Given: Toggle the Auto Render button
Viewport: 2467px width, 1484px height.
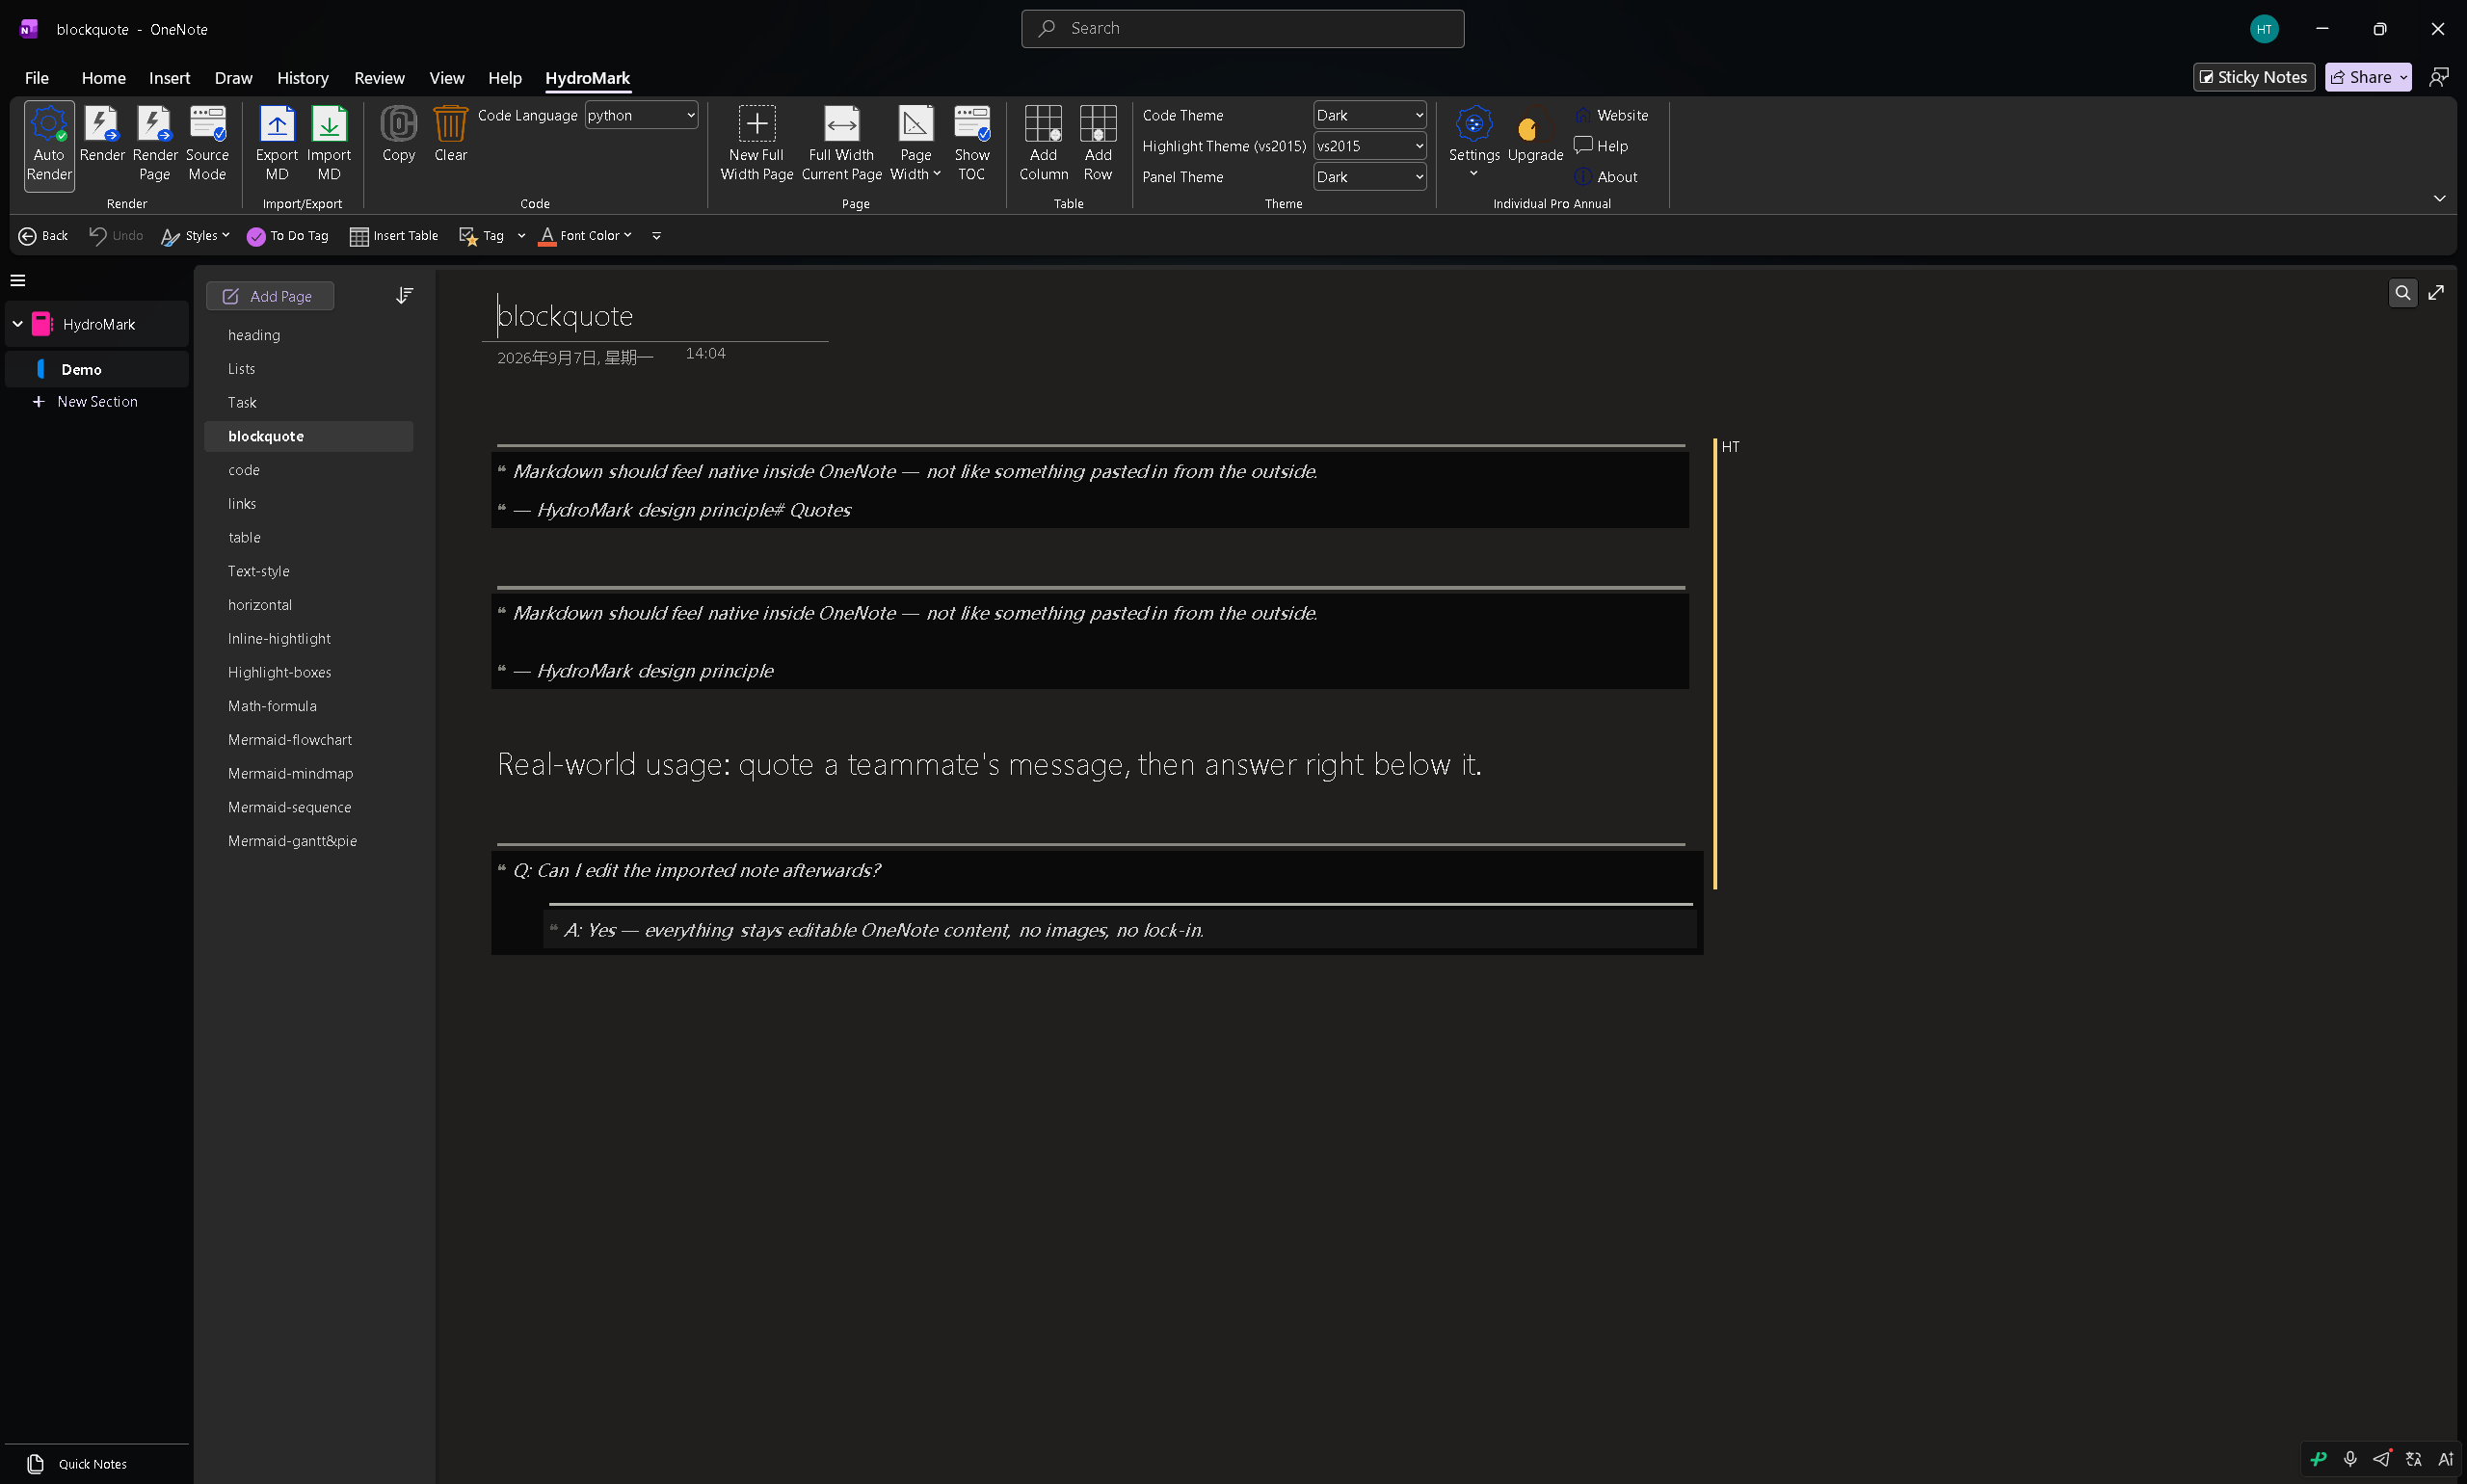Looking at the screenshot, I should [49, 145].
